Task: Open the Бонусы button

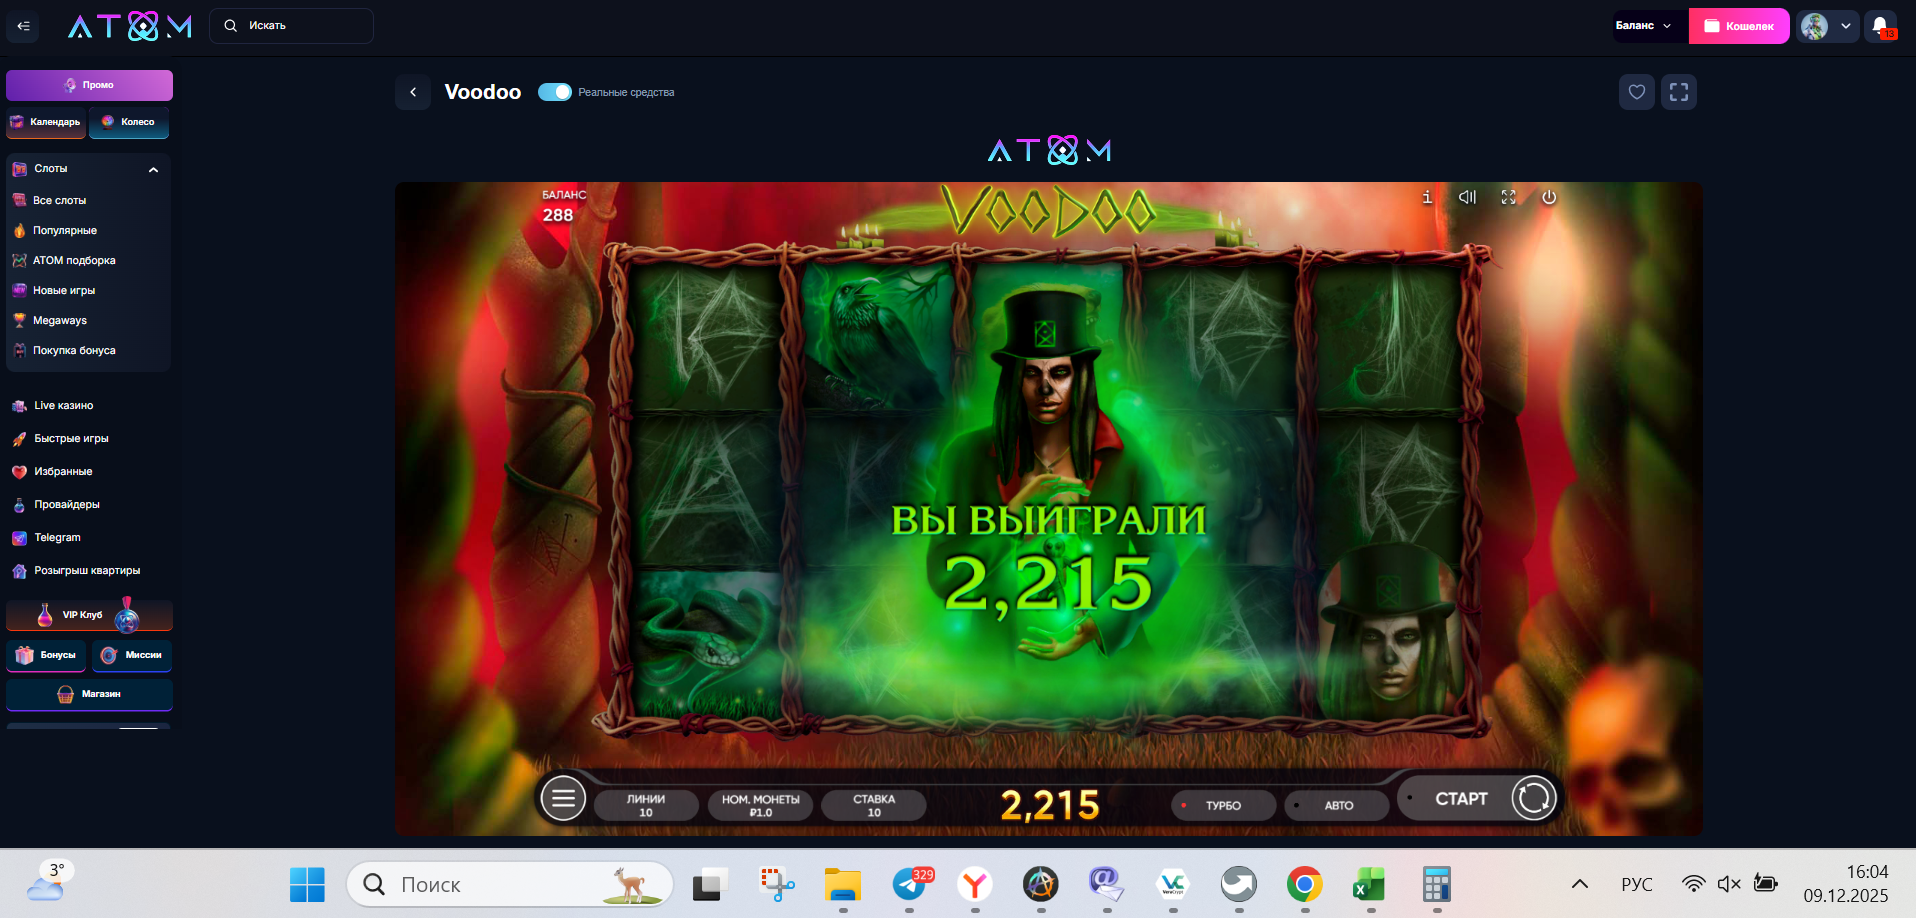Action: pos(46,655)
